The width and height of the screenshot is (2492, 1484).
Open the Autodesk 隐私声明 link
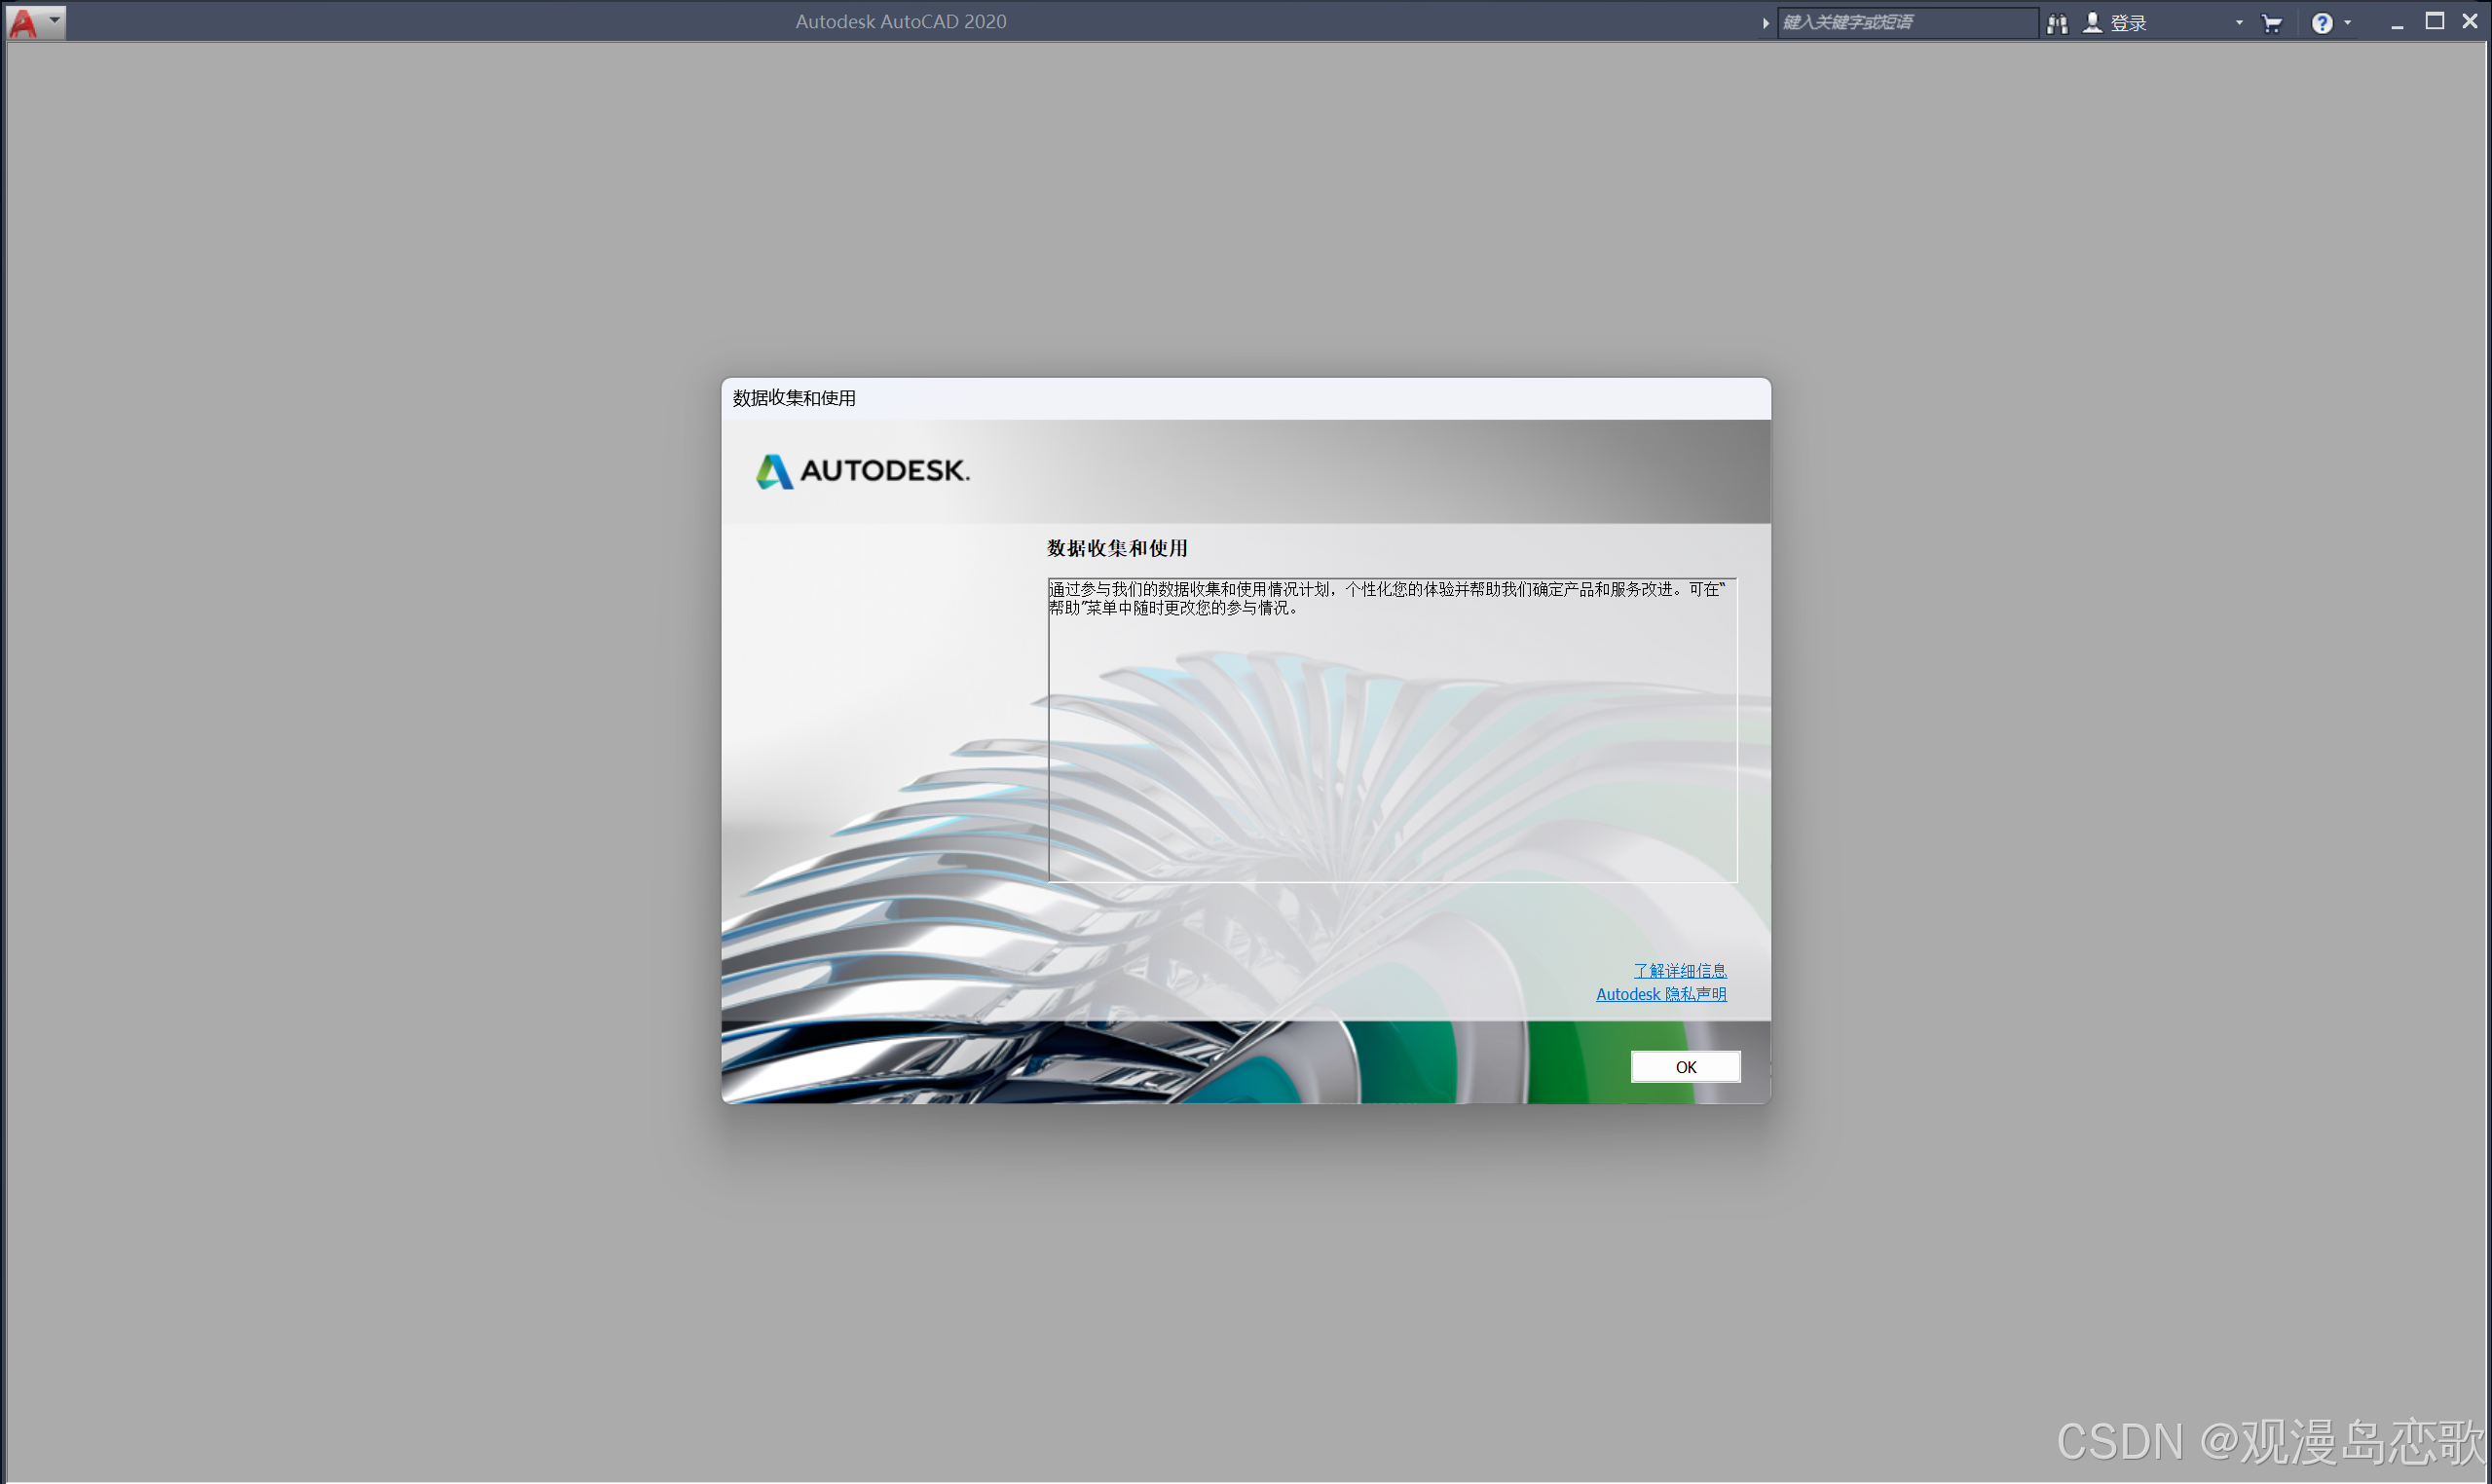(1660, 994)
